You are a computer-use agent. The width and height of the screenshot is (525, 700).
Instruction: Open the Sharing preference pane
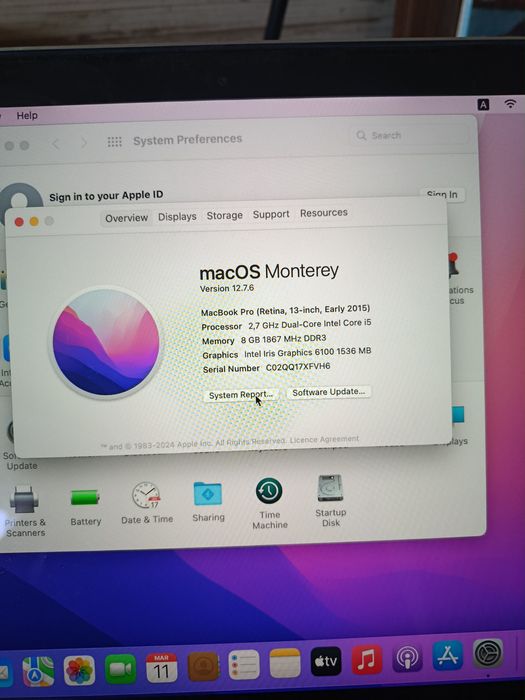pyautogui.click(x=208, y=502)
